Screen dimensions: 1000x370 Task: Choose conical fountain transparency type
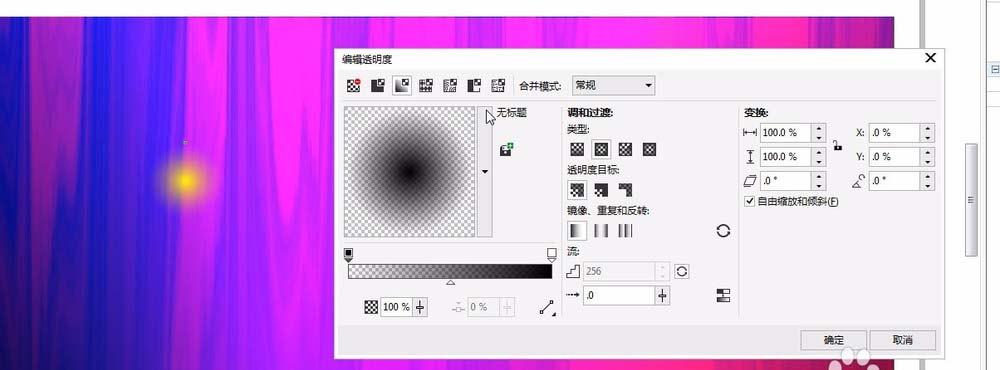click(x=625, y=150)
